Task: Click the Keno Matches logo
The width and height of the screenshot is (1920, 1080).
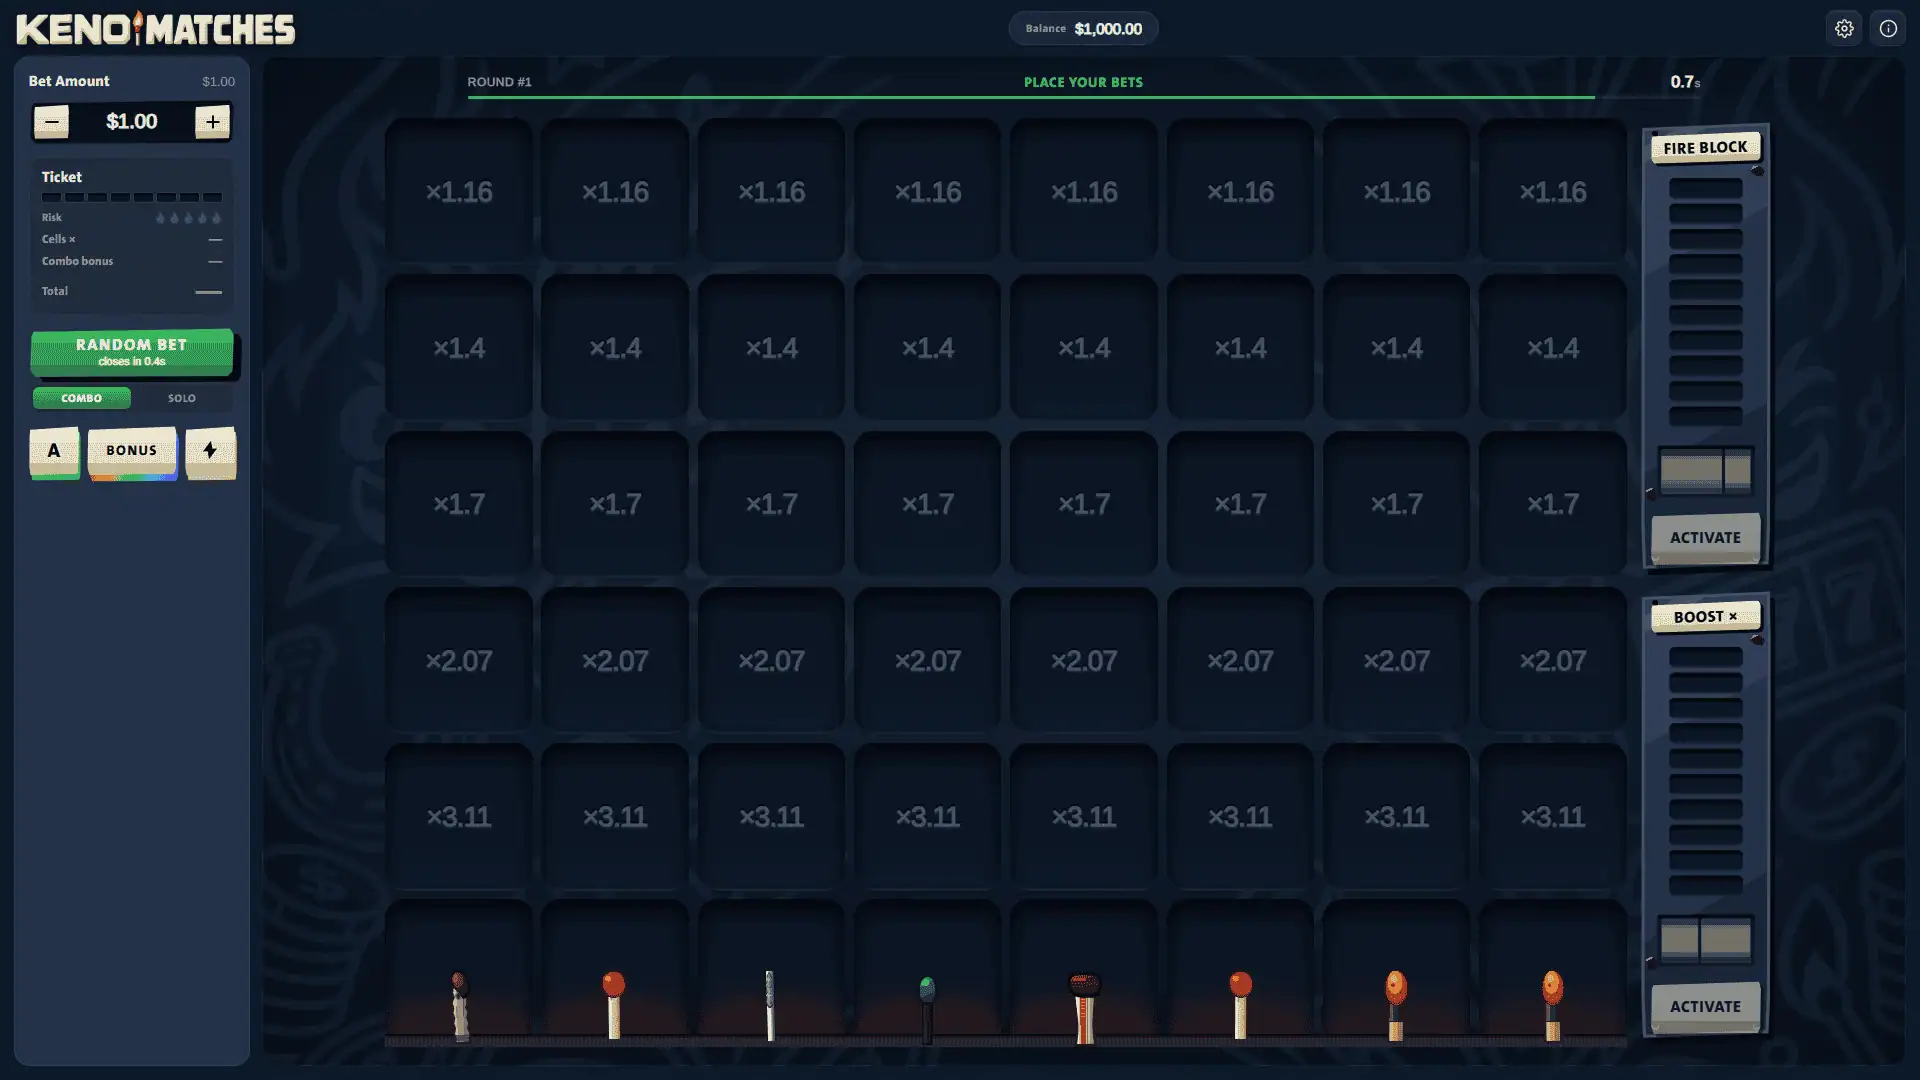Action: tap(156, 29)
